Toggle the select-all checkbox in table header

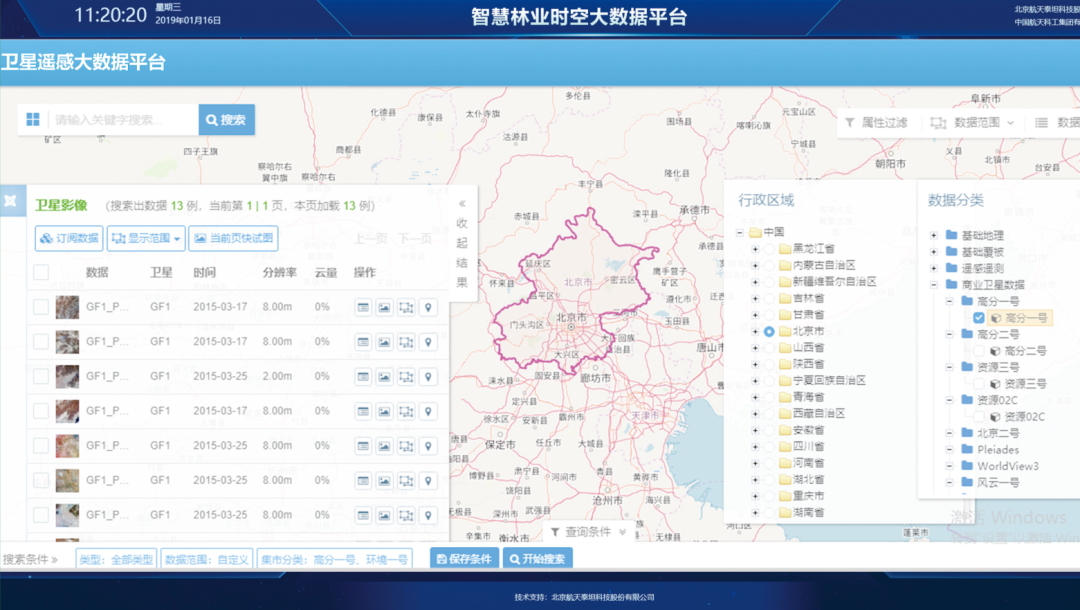[x=41, y=272]
